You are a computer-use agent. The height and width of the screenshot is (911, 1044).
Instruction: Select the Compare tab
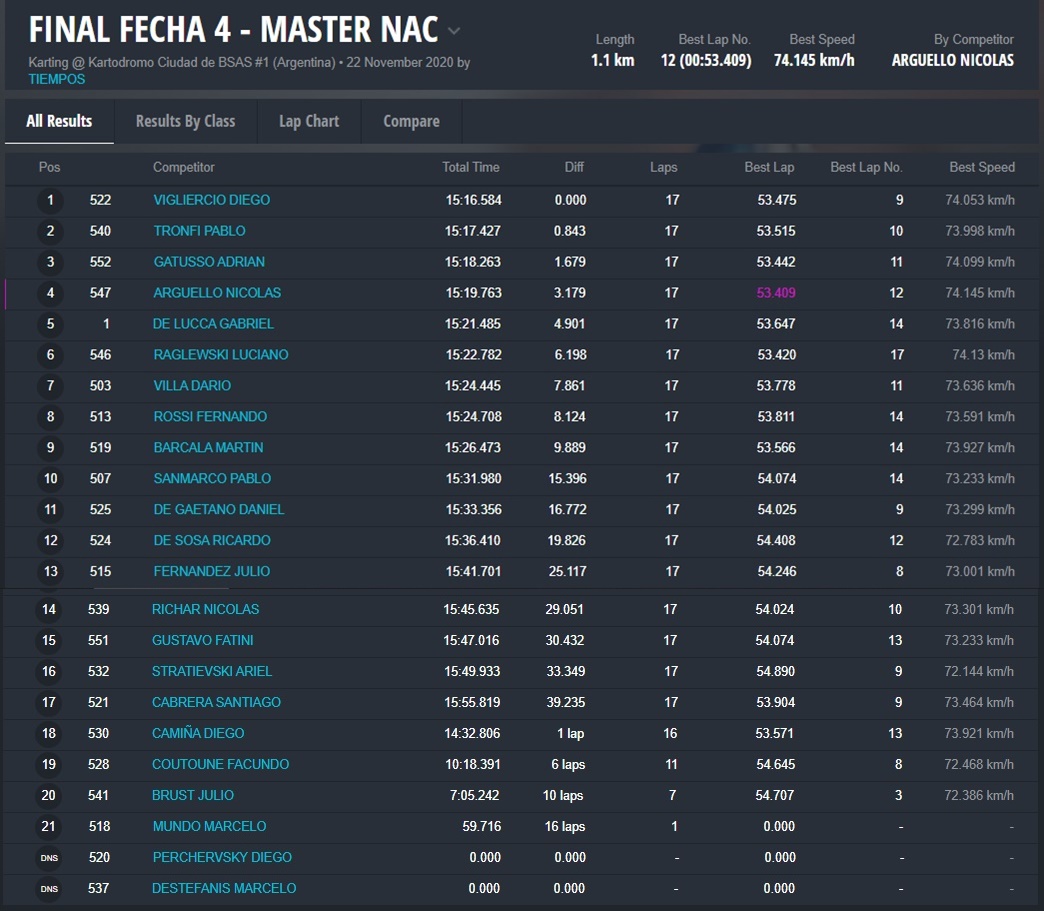tap(411, 121)
